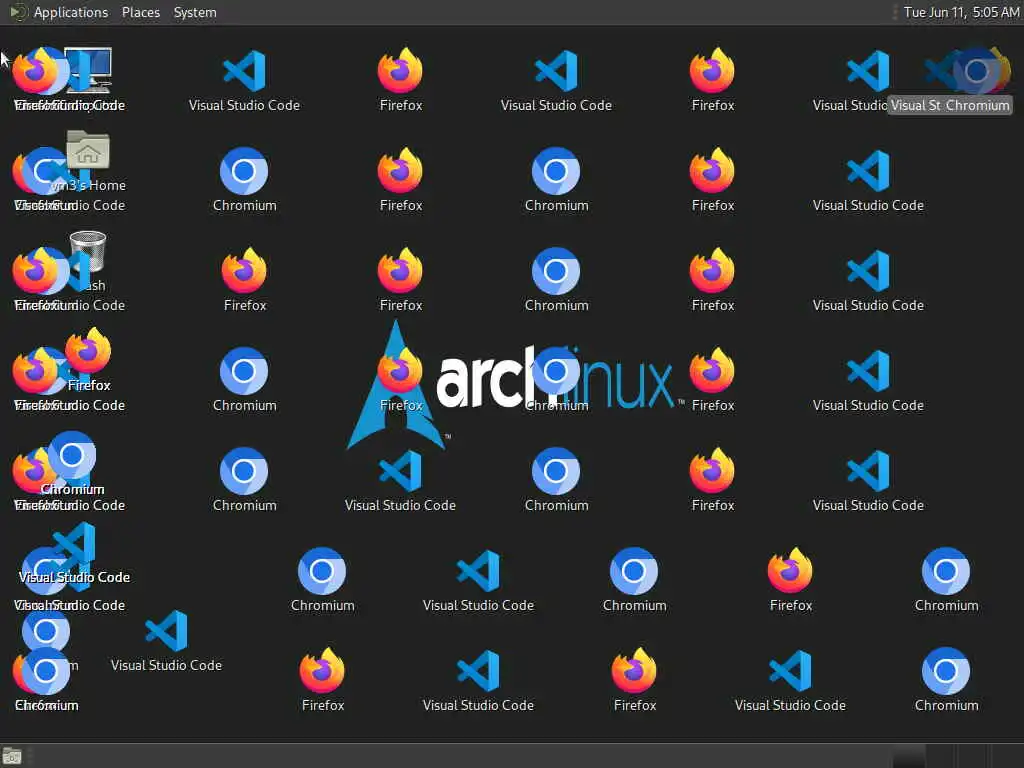Screen dimensions: 1024x768
Task: Open the vm3's Home folder icon
Action: [88, 150]
